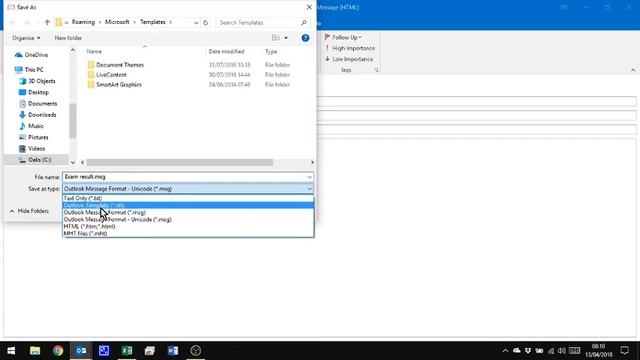Select SmartArt Graphics folder

coord(115,84)
